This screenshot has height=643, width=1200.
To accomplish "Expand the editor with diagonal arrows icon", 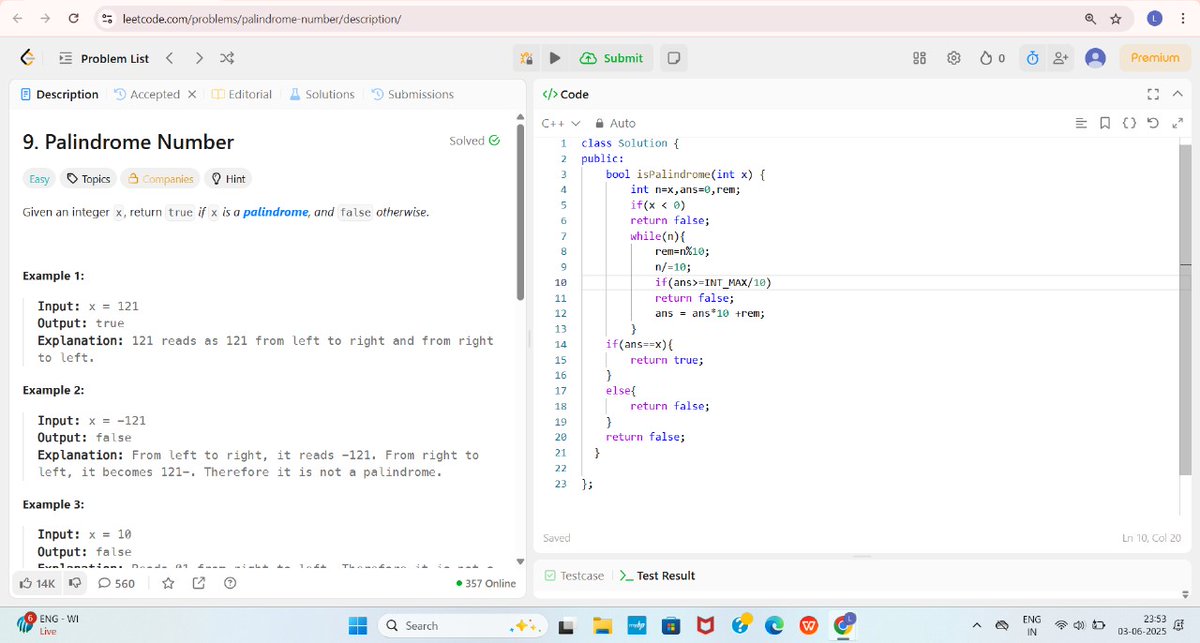I will 1177,123.
